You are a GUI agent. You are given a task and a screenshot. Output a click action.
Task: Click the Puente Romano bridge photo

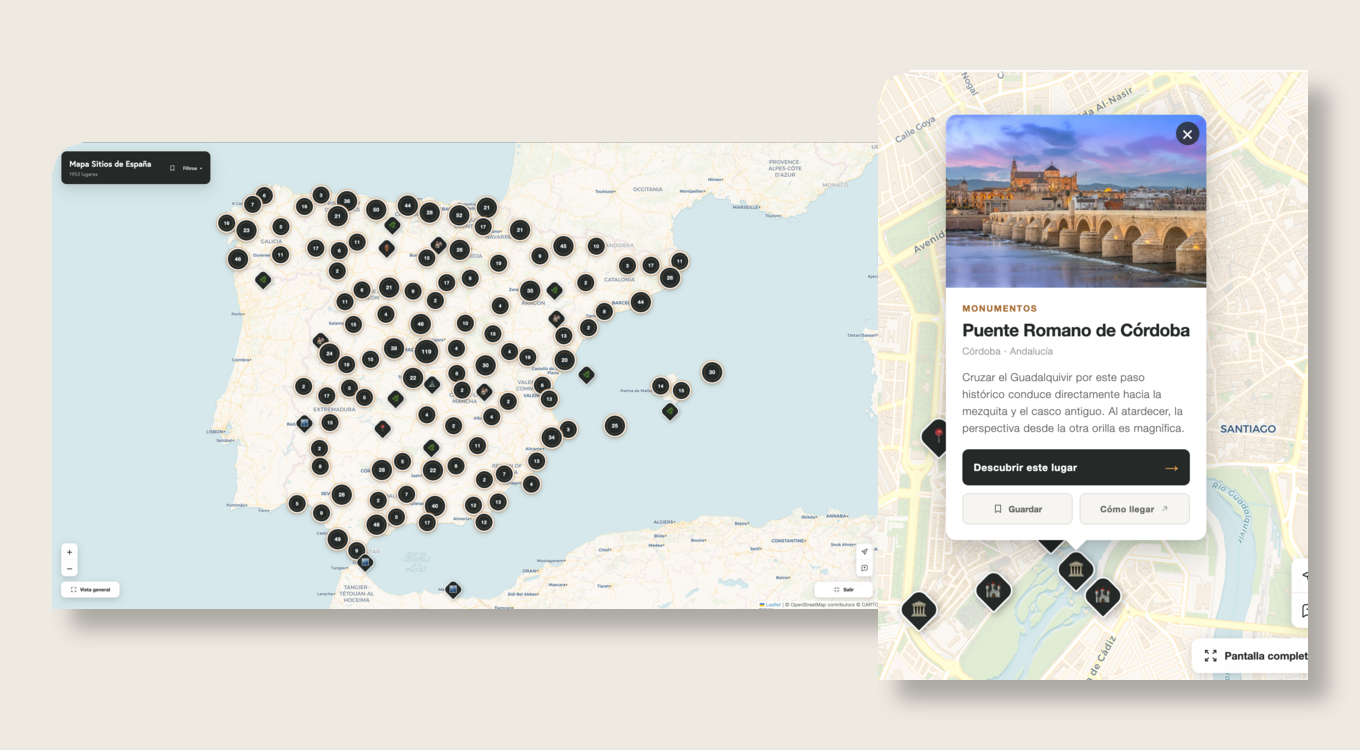click(1076, 201)
